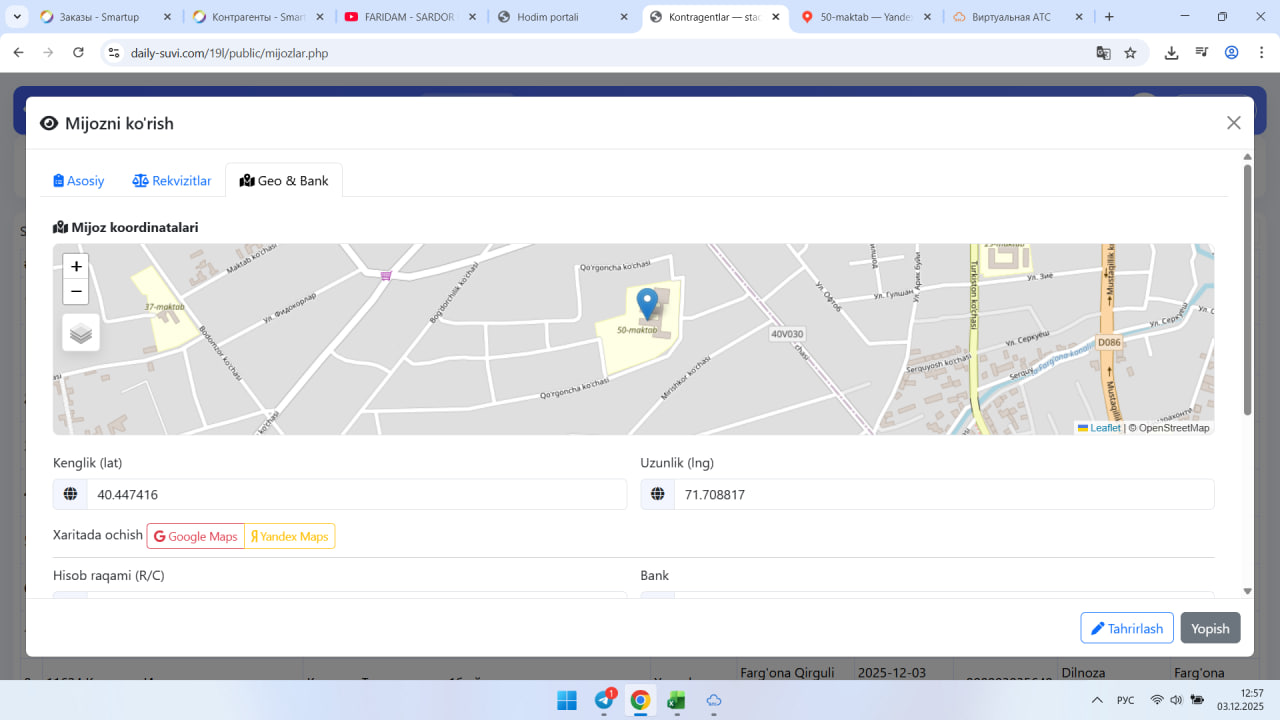Open Chrome downloads icon
The image size is (1280, 720).
pyautogui.click(x=1171, y=53)
